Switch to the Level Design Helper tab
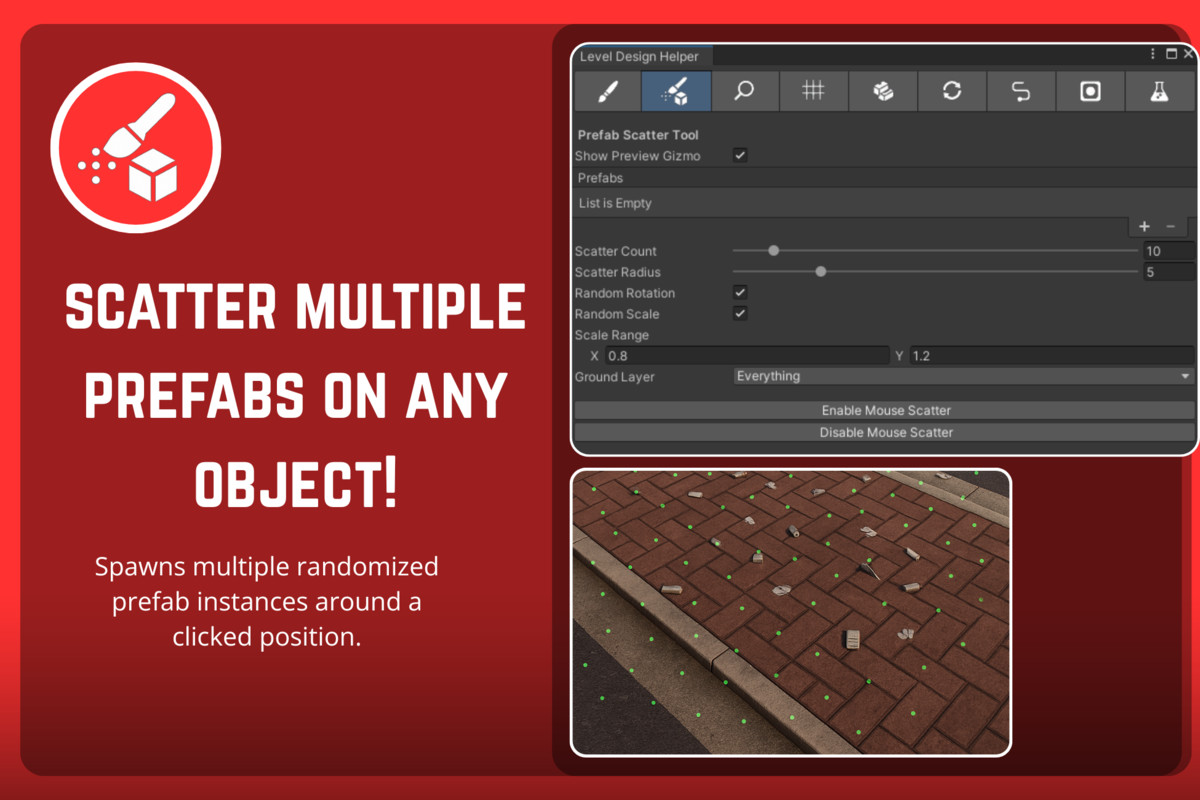 (x=642, y=56)
